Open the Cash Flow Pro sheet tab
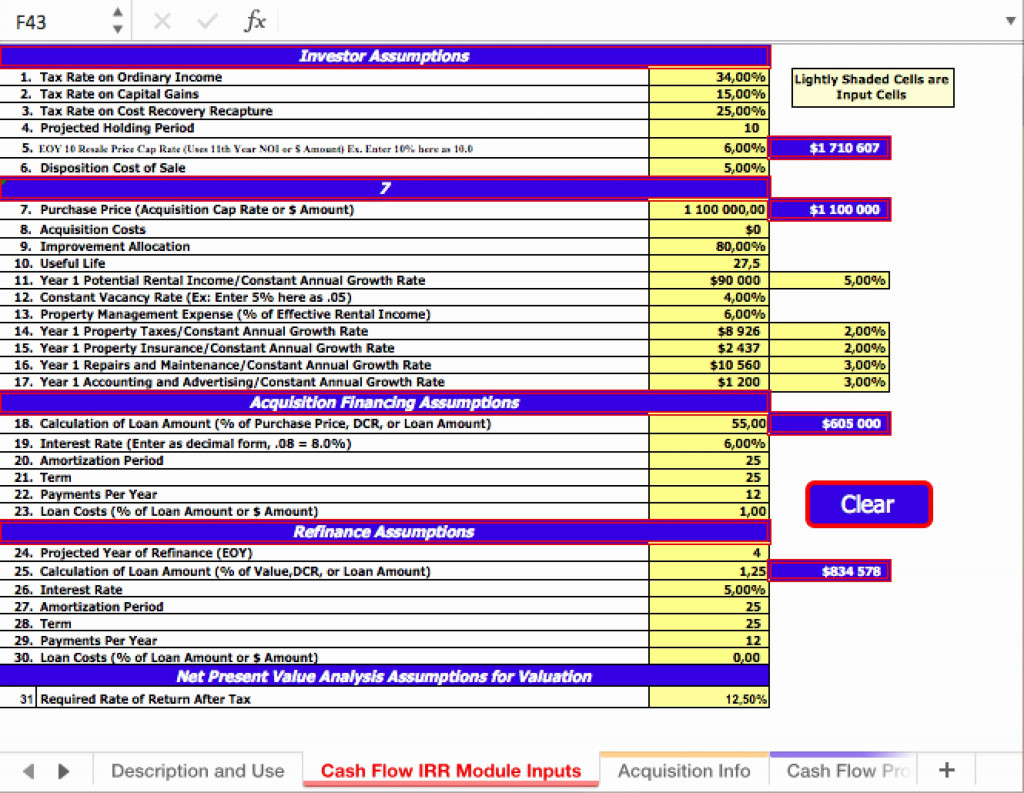Viewport: 1024px width, 793px height. pos(843,771)
